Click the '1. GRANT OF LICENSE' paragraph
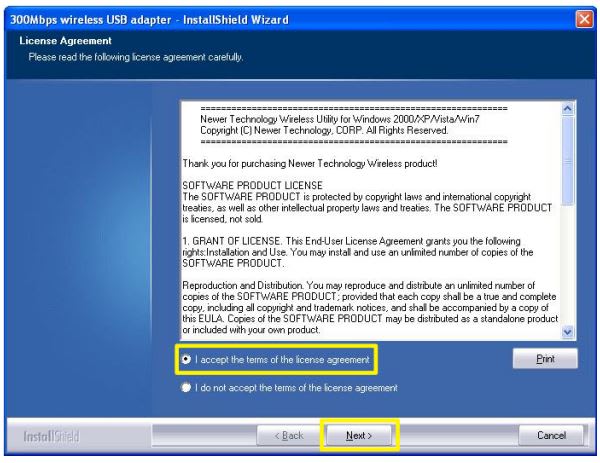600x463 pixels. (x=358, y=252)
